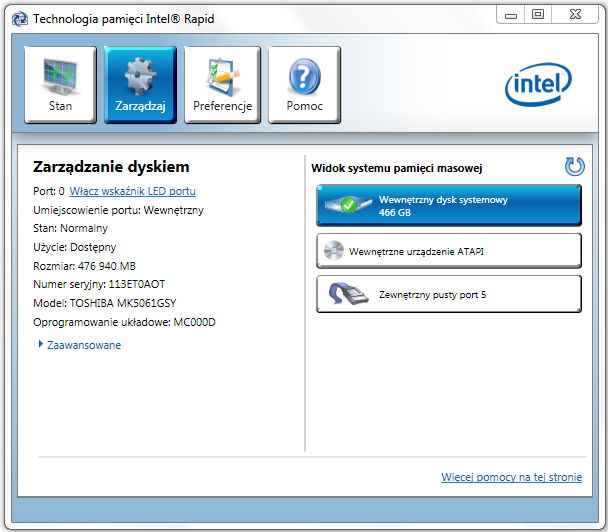Screen dimensions: 608x532
Task: Click the Zarządzanie dyskiem heading
Action: (111, 167)
